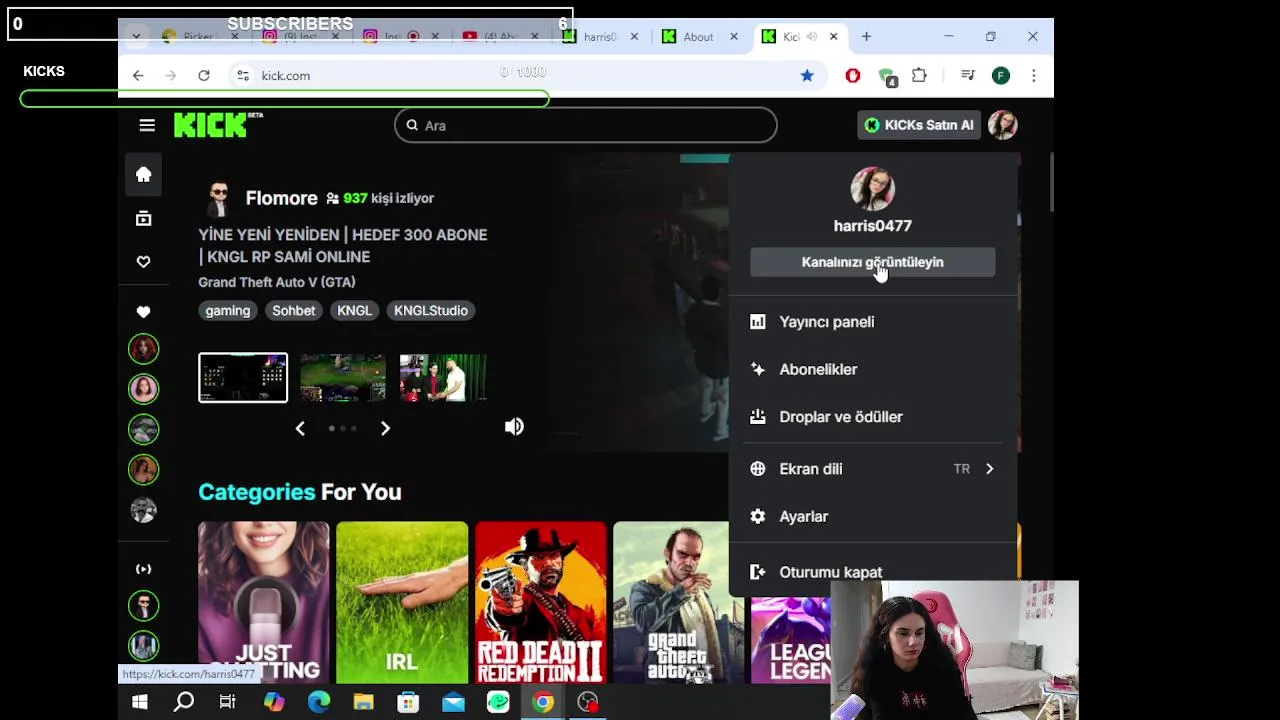The height and width of the screenshot is (720, 1280).
Task: Show previous featured stream arrow
Action: (x=300, y=428)
